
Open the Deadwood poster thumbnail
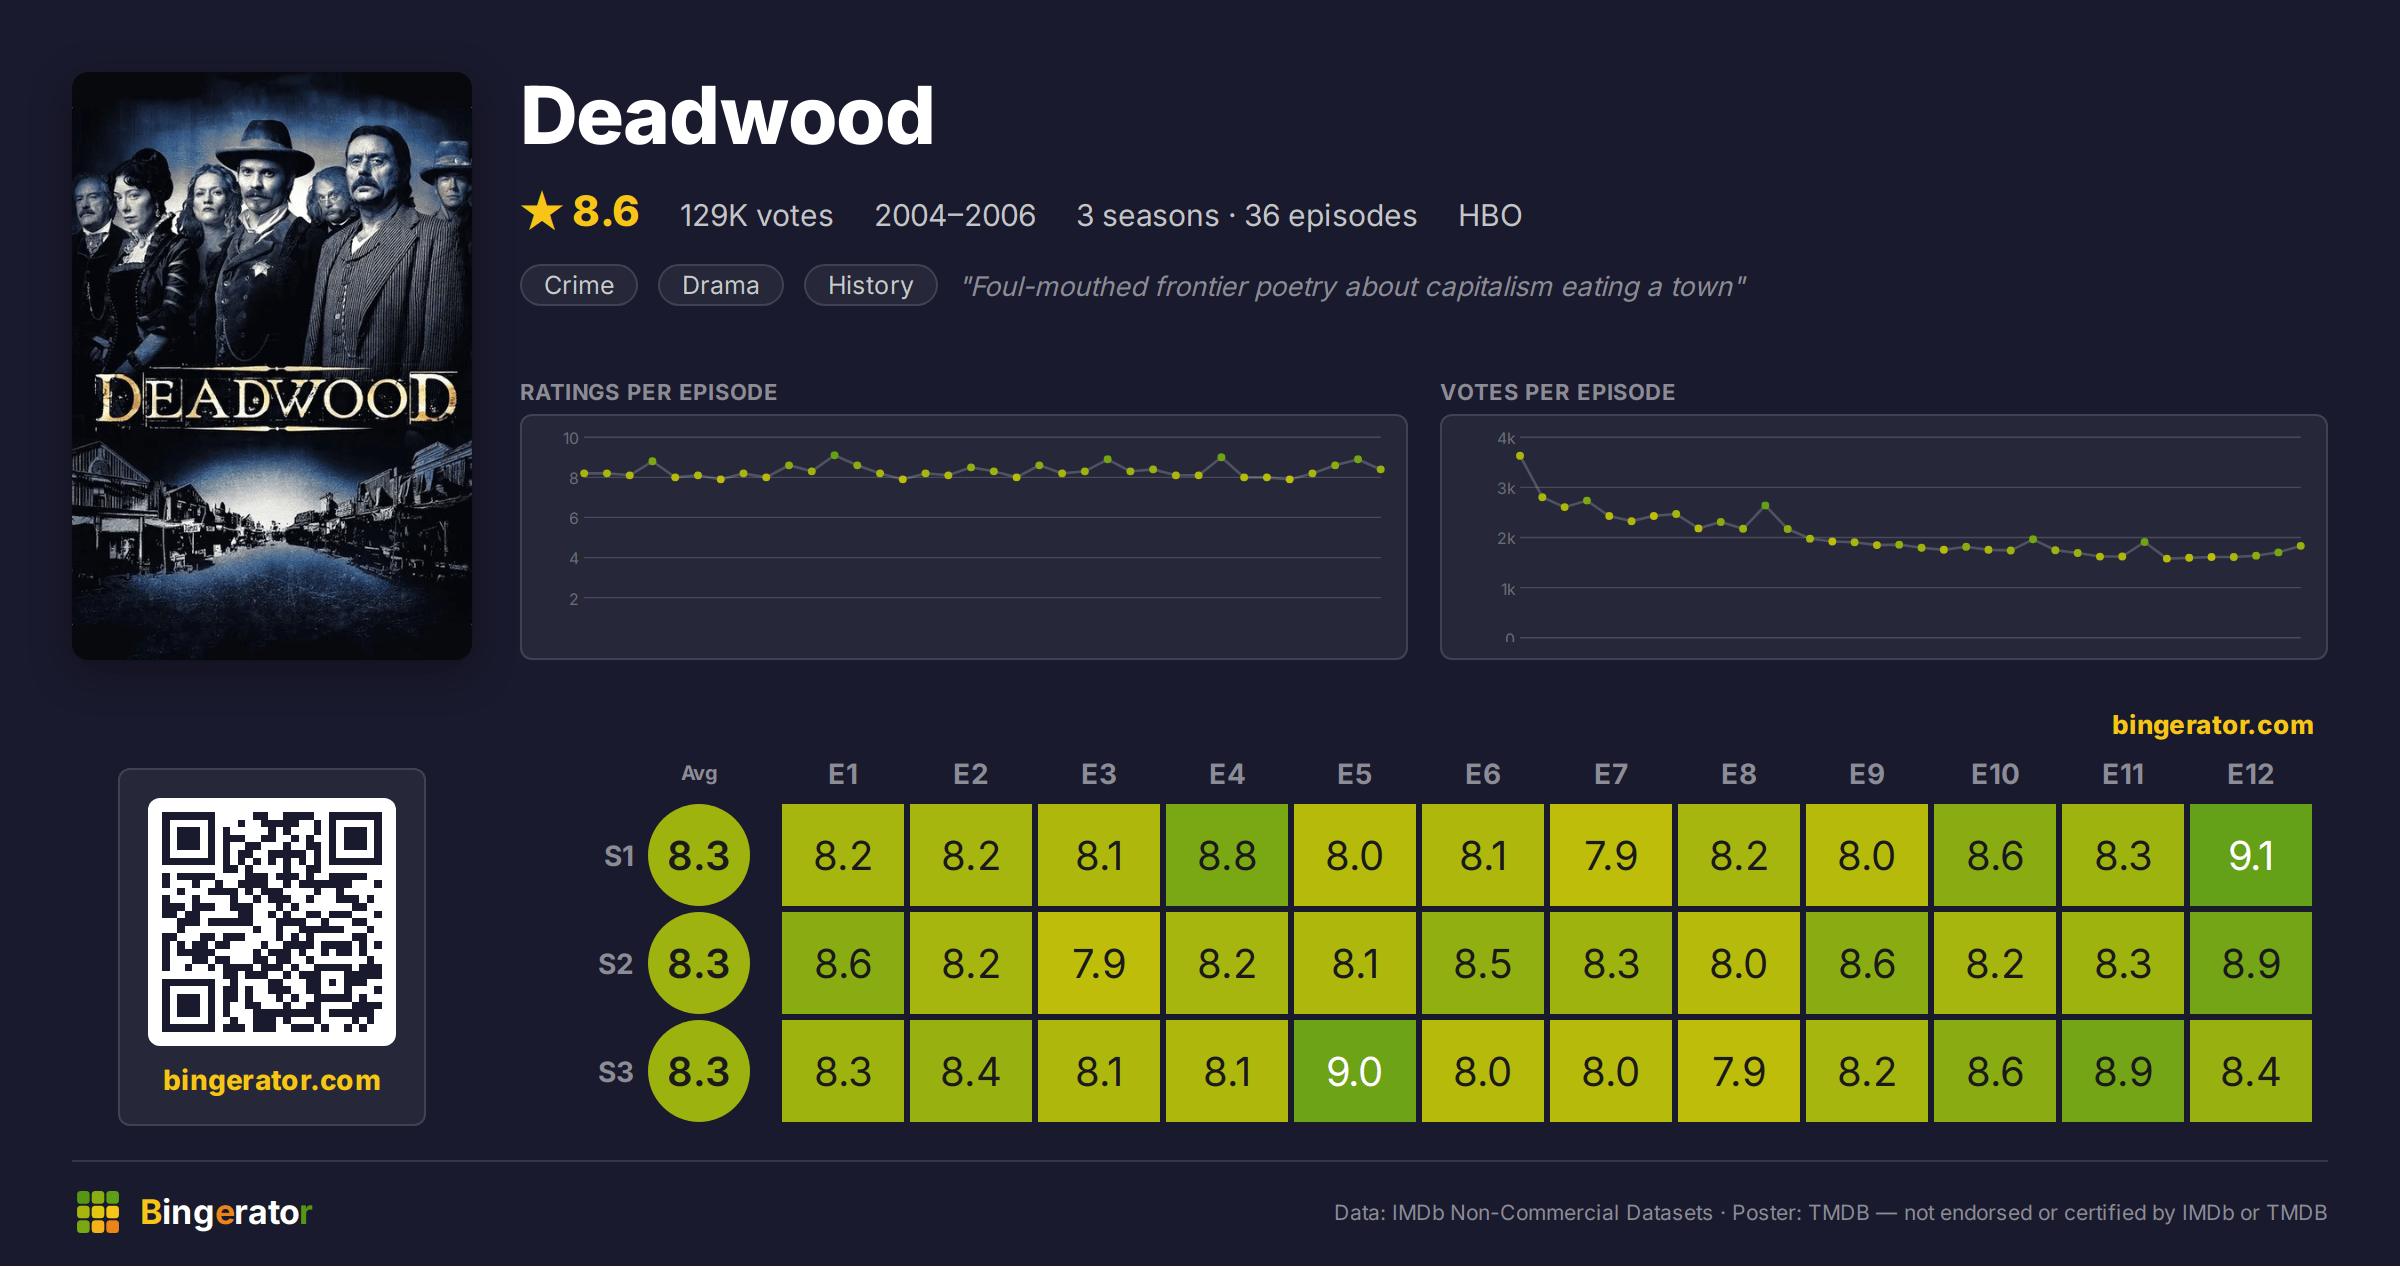(x=272, y=366)
